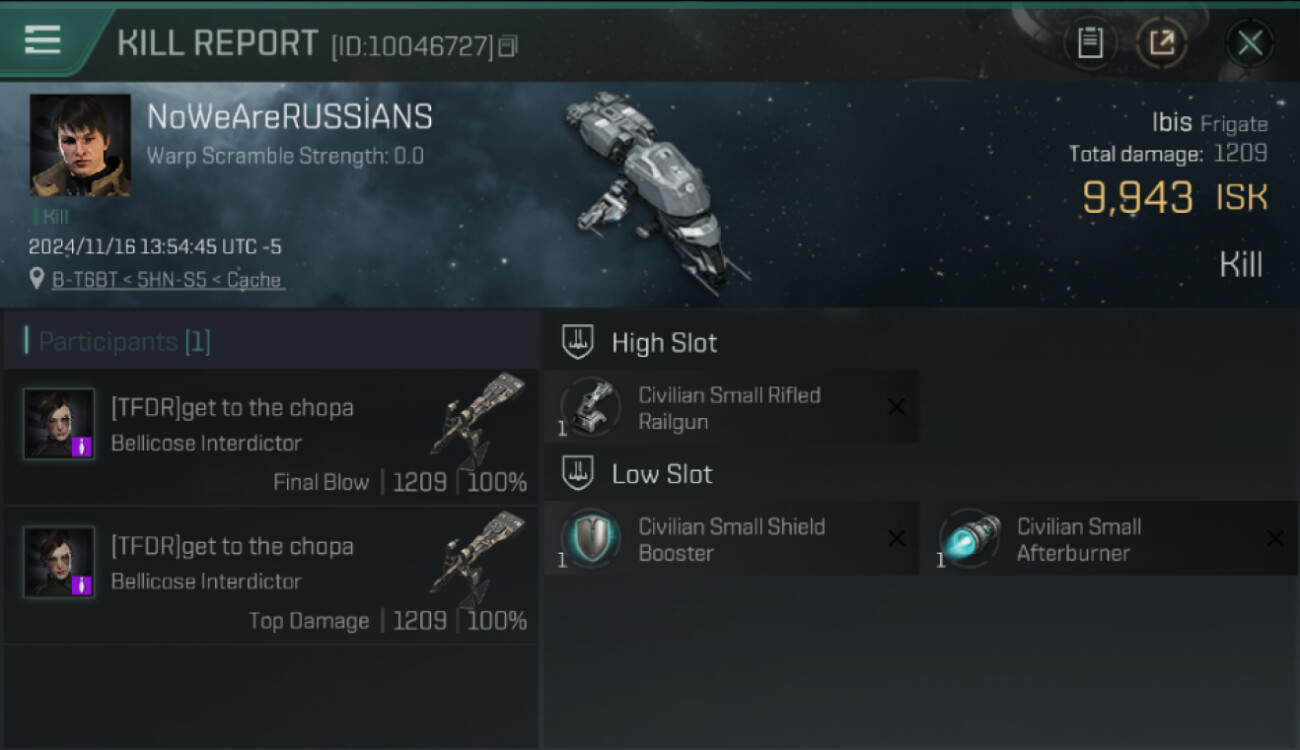The width and height of the screenshot is (1300, 750).
Task: Open NoWeAreRUSSIANS pilot portrait
Action: (x=80, y=145)
